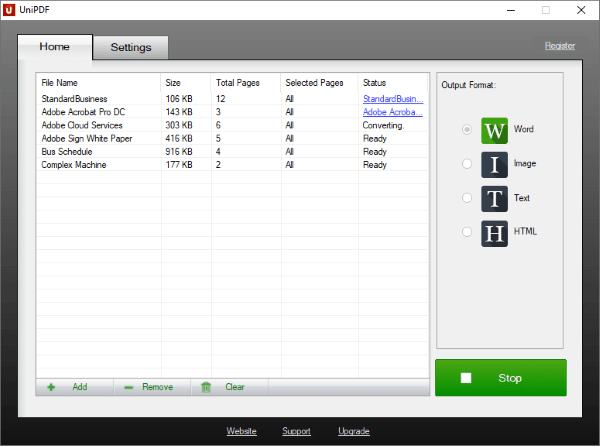Click the Clear label in the toolbar
Image resolution: width=600 pixels, height=446 pixels.
235,387
